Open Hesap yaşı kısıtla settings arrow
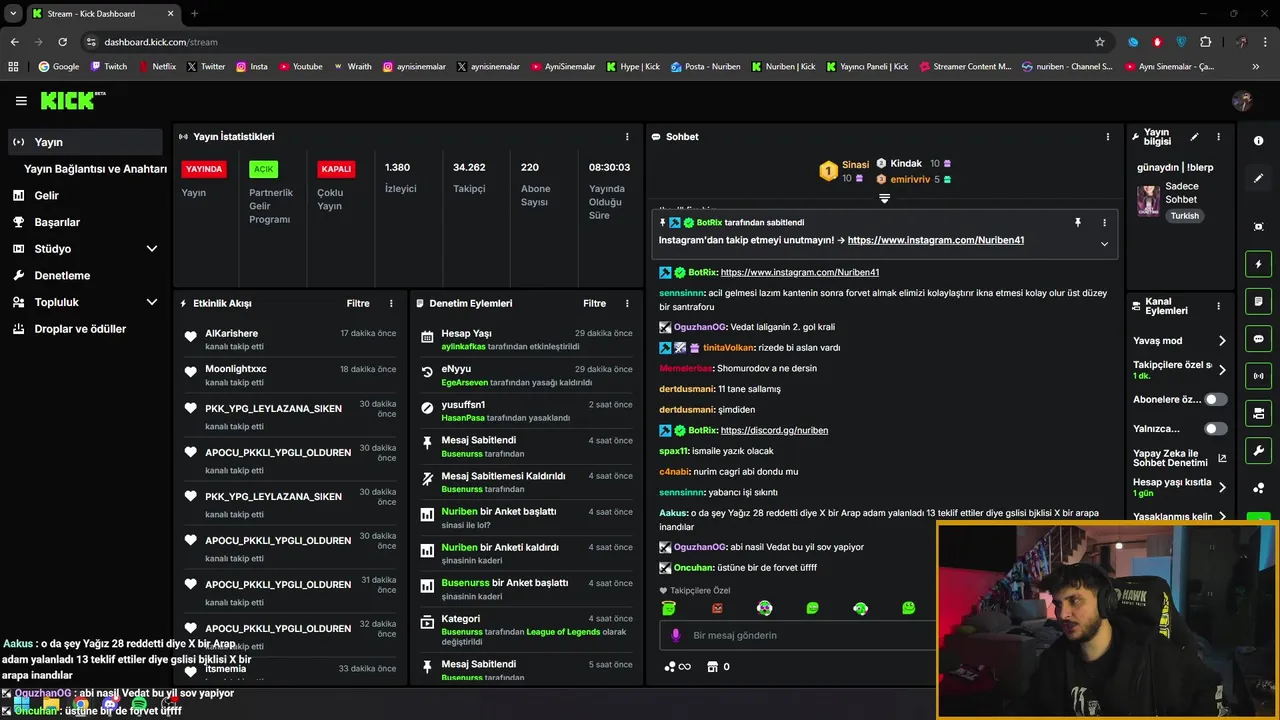Screen dimensions: 1280x720 coord(1222,487)
